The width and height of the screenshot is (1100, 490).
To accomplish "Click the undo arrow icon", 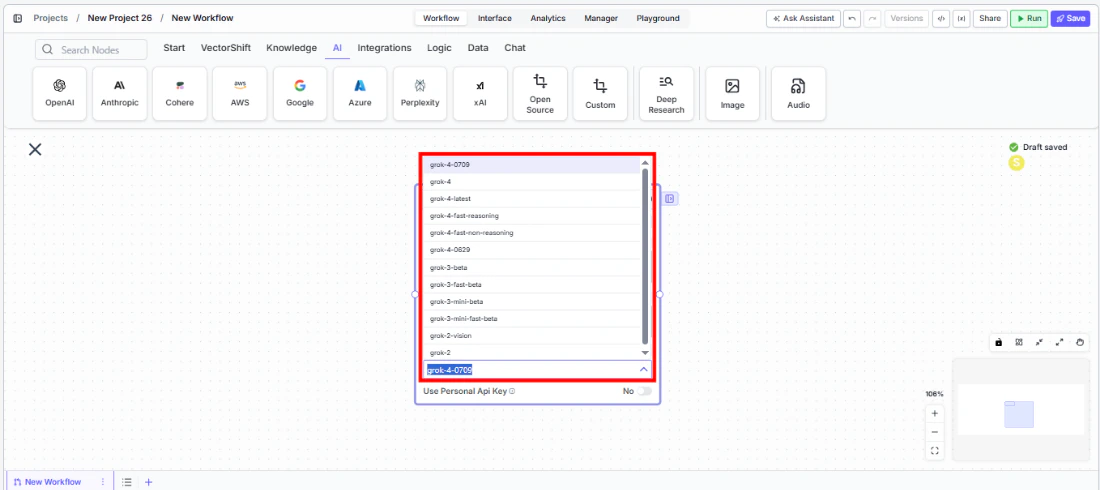I will click(x=852, y=18).
